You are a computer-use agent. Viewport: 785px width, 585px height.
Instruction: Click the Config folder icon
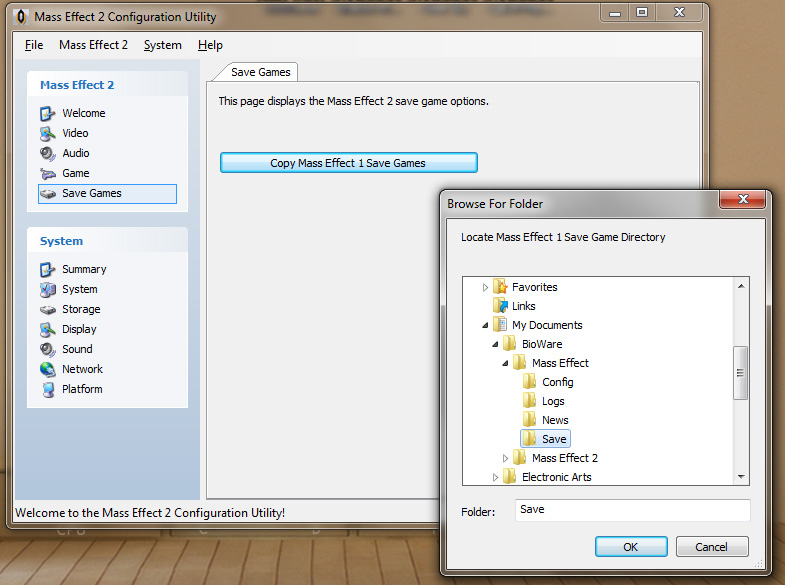coord(530,382)
